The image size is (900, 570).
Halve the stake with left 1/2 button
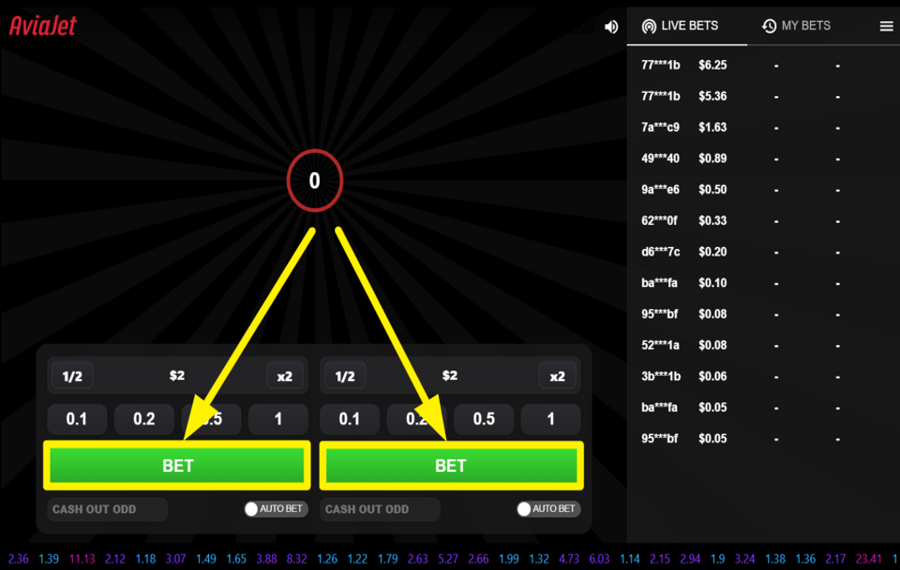pos(72,376)
